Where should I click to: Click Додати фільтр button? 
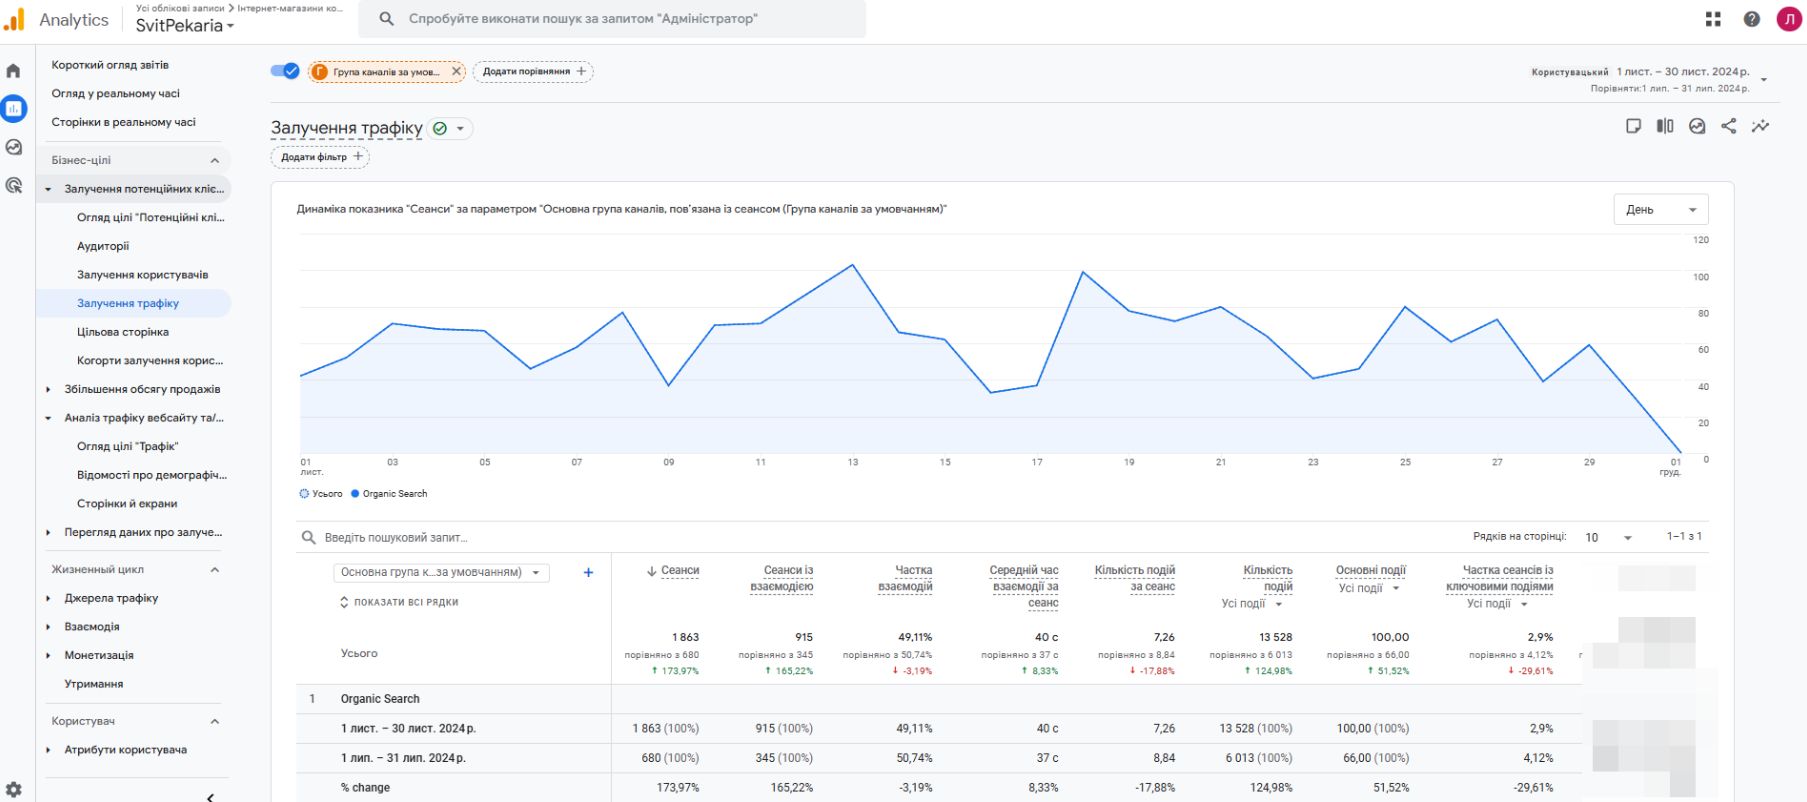pos(320,157)
